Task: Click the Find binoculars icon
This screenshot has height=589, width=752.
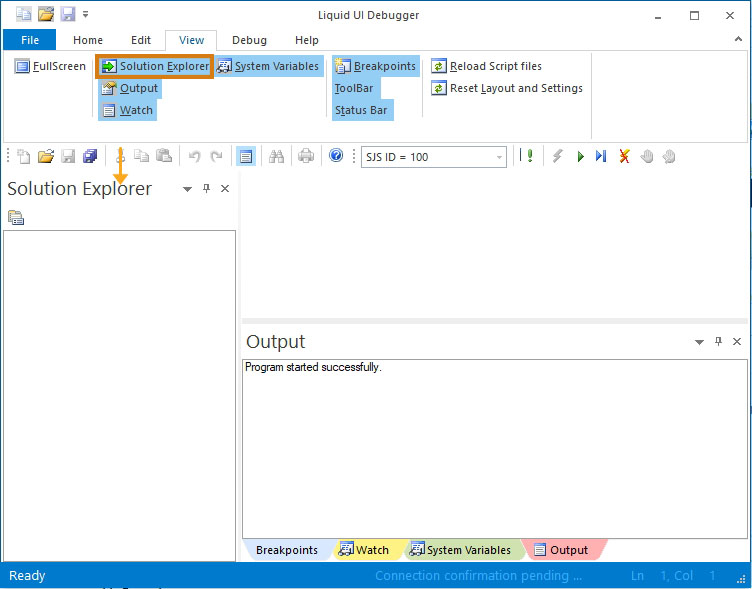Action: click(276, 156)
